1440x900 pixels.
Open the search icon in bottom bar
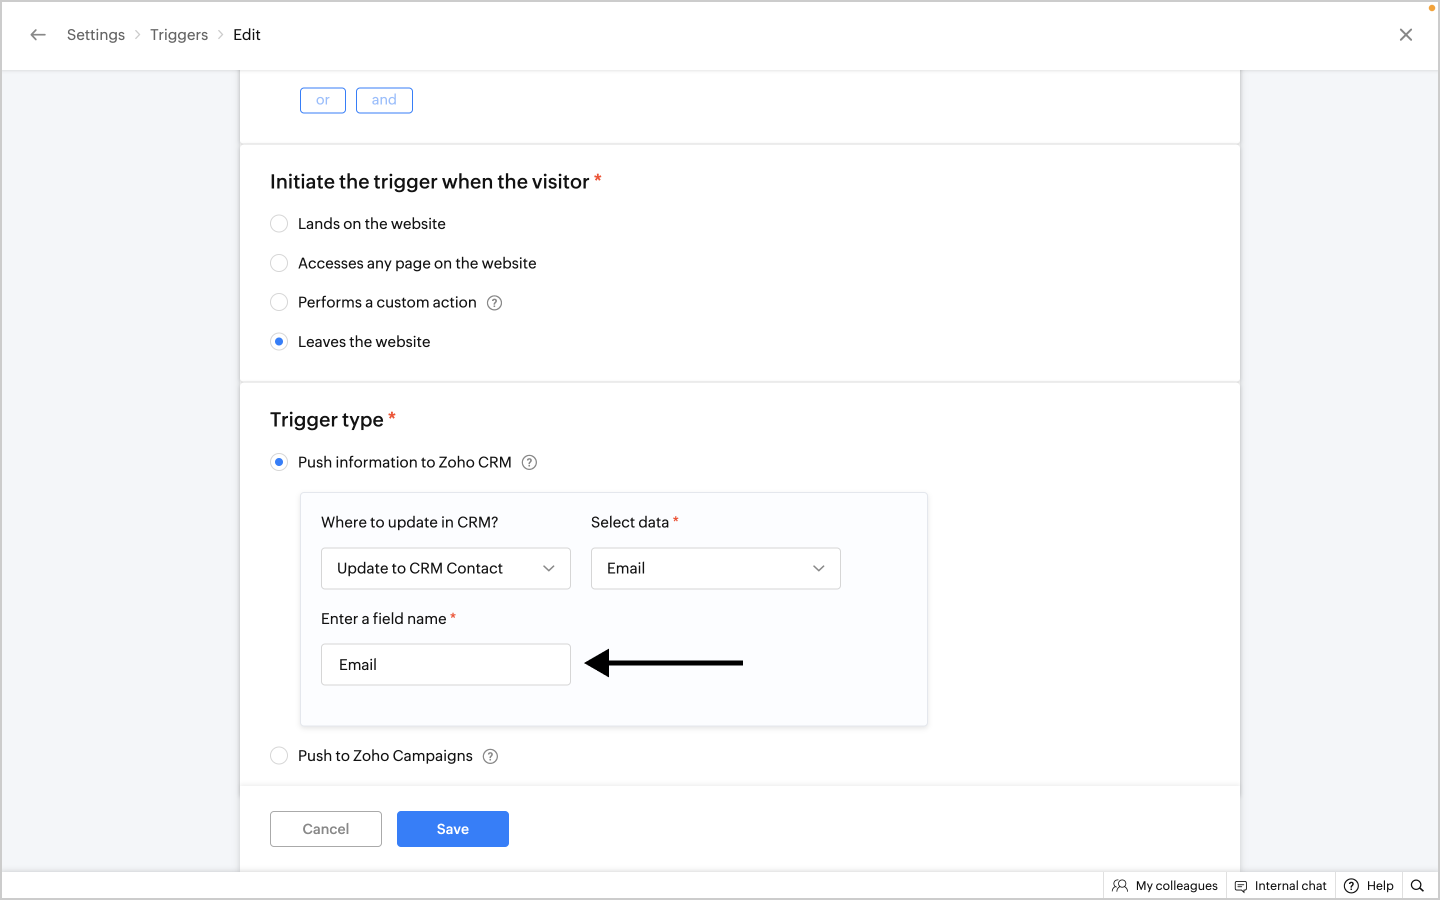pyautogui.click(x=1417, y=886)
